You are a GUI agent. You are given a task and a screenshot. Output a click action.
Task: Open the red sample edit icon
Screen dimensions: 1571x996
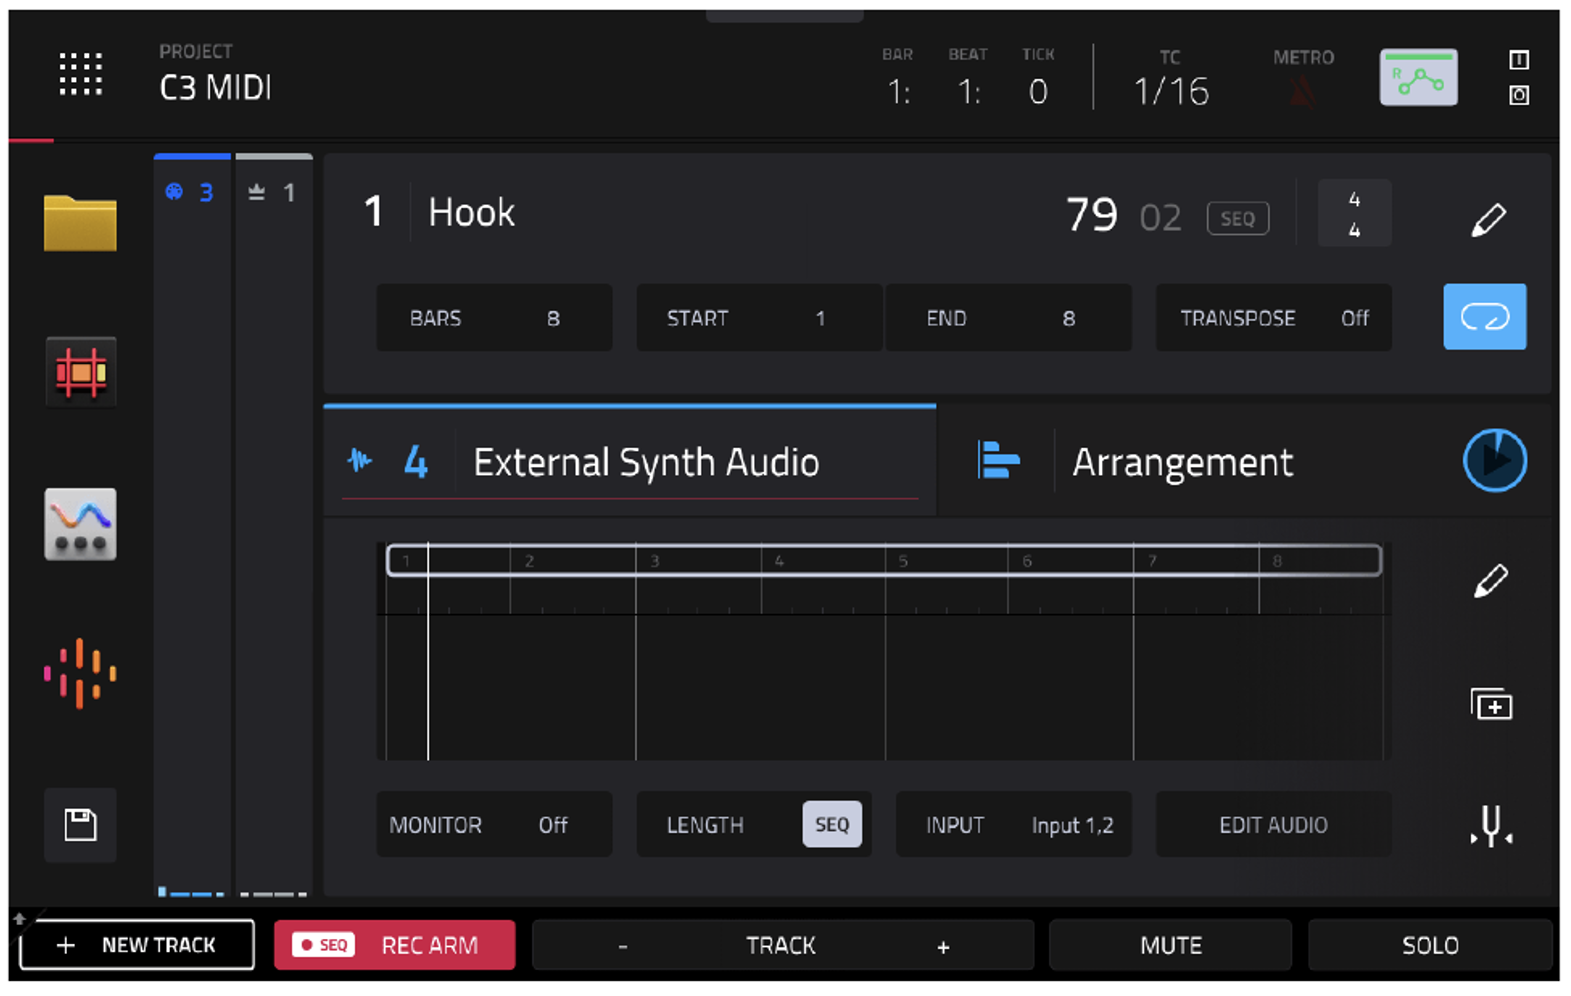pos(80,372)
